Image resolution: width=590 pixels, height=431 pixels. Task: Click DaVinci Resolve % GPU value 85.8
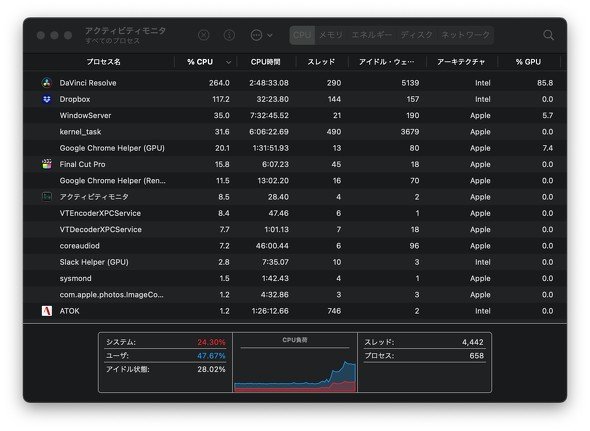click(545, 83)
